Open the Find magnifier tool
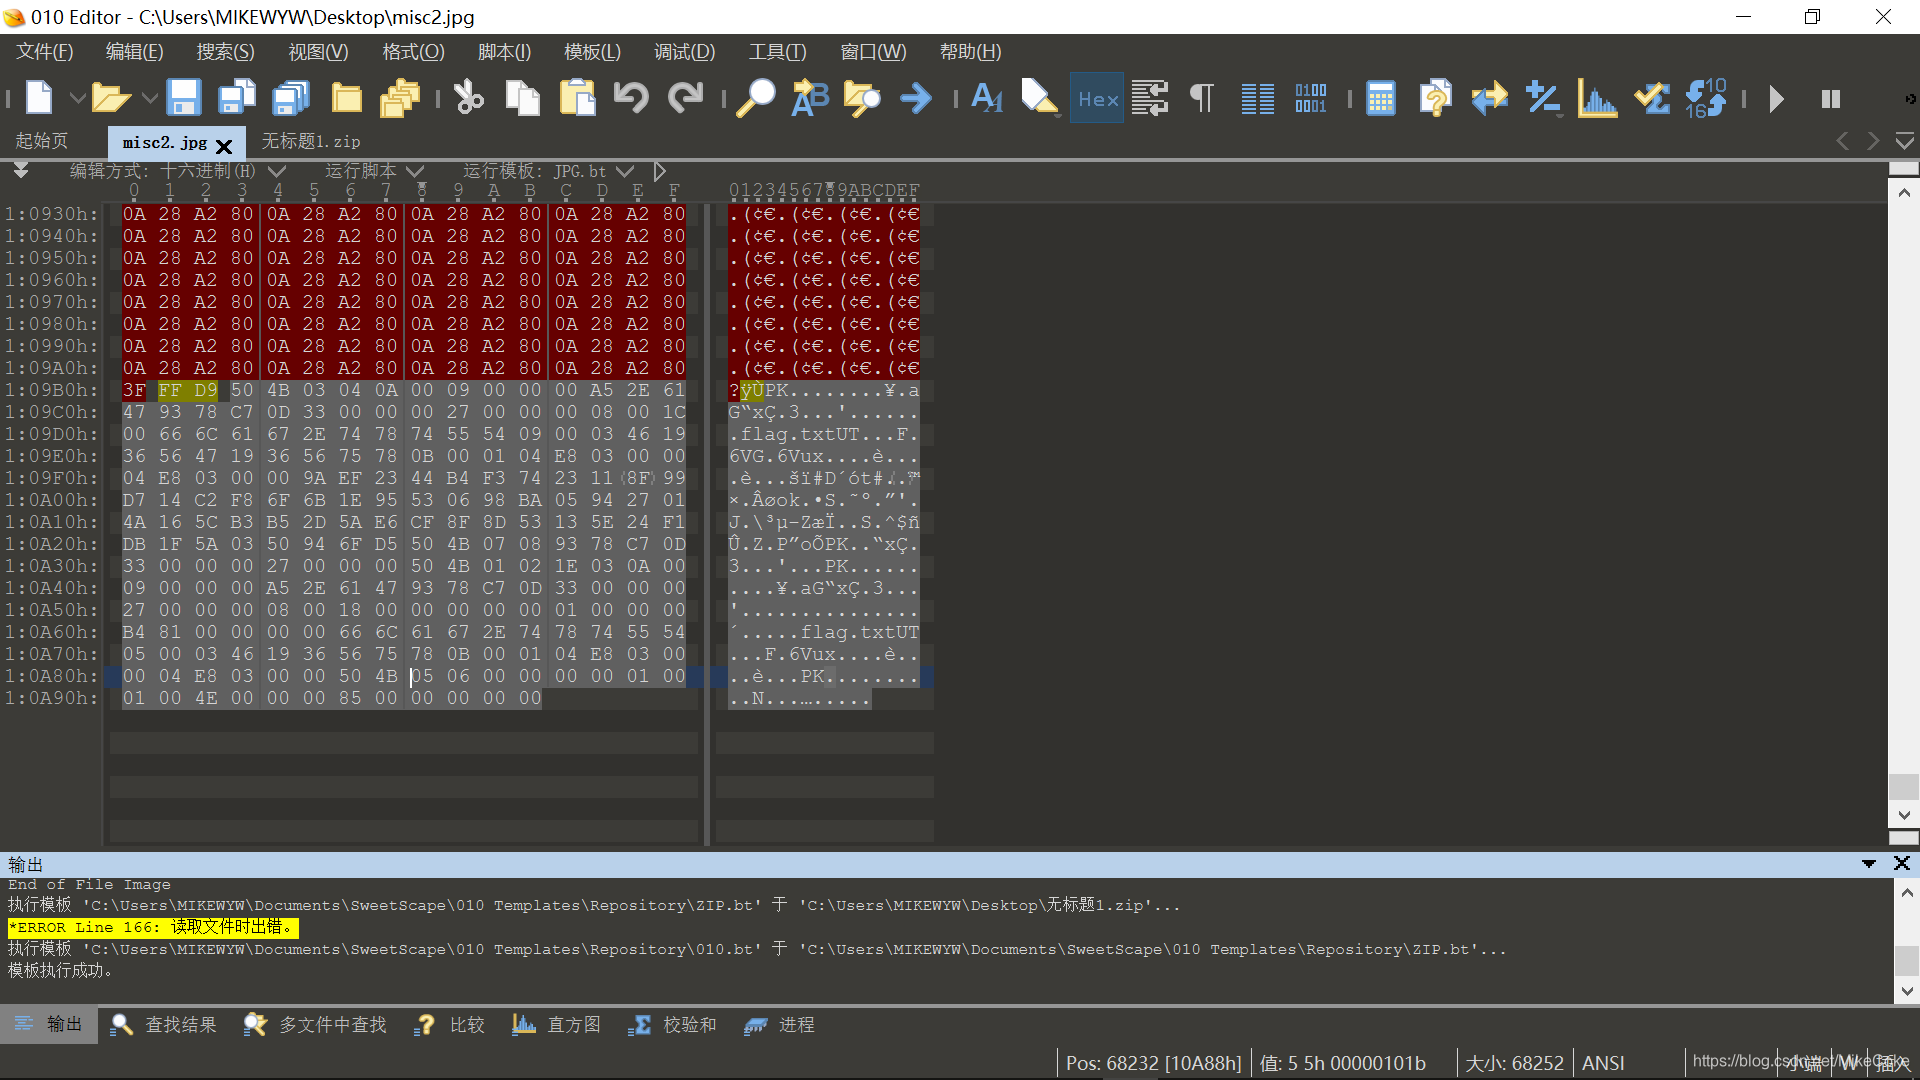Viewport: 1920px width, 1080px height. click(x=755, y=98)
